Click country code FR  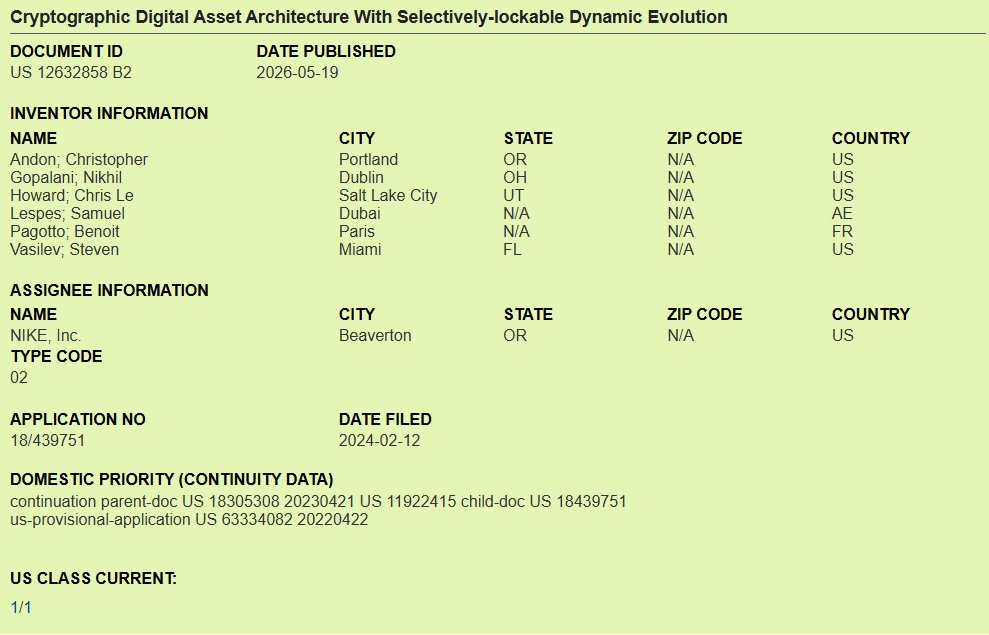click(843, 231)
